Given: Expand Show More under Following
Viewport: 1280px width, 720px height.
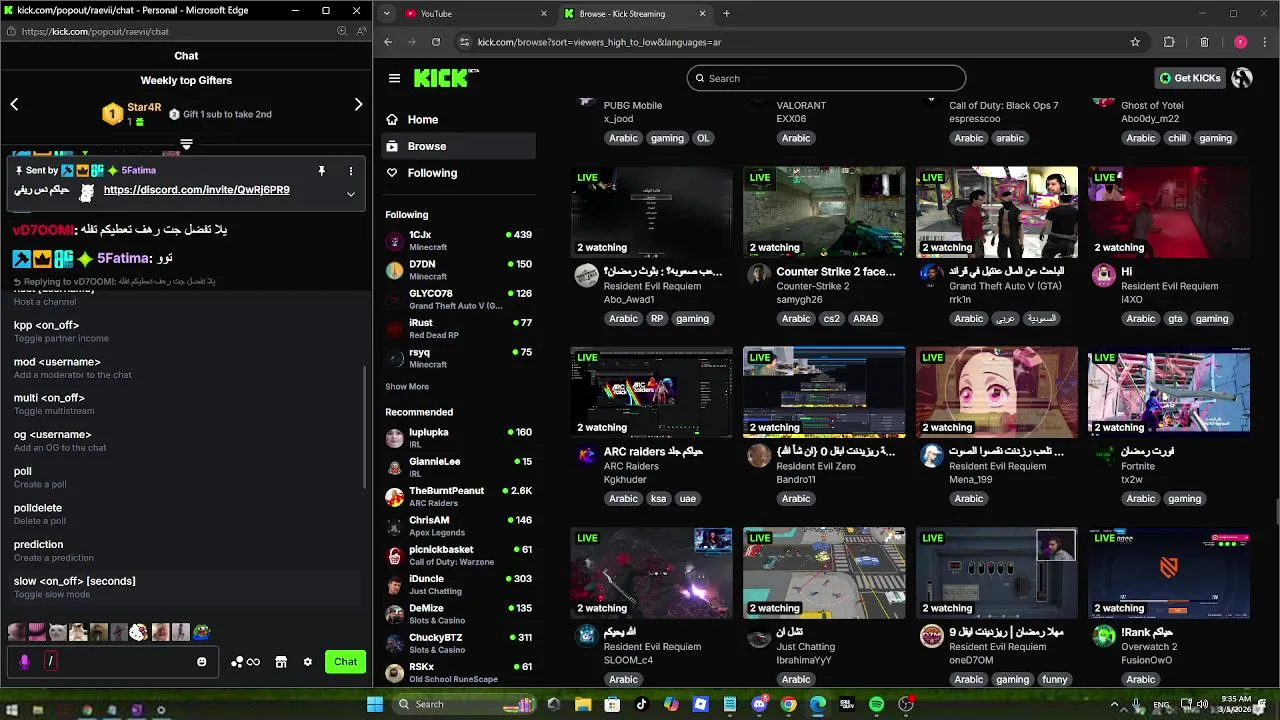Looking at the screenshot, I should (x=407, y=386).
